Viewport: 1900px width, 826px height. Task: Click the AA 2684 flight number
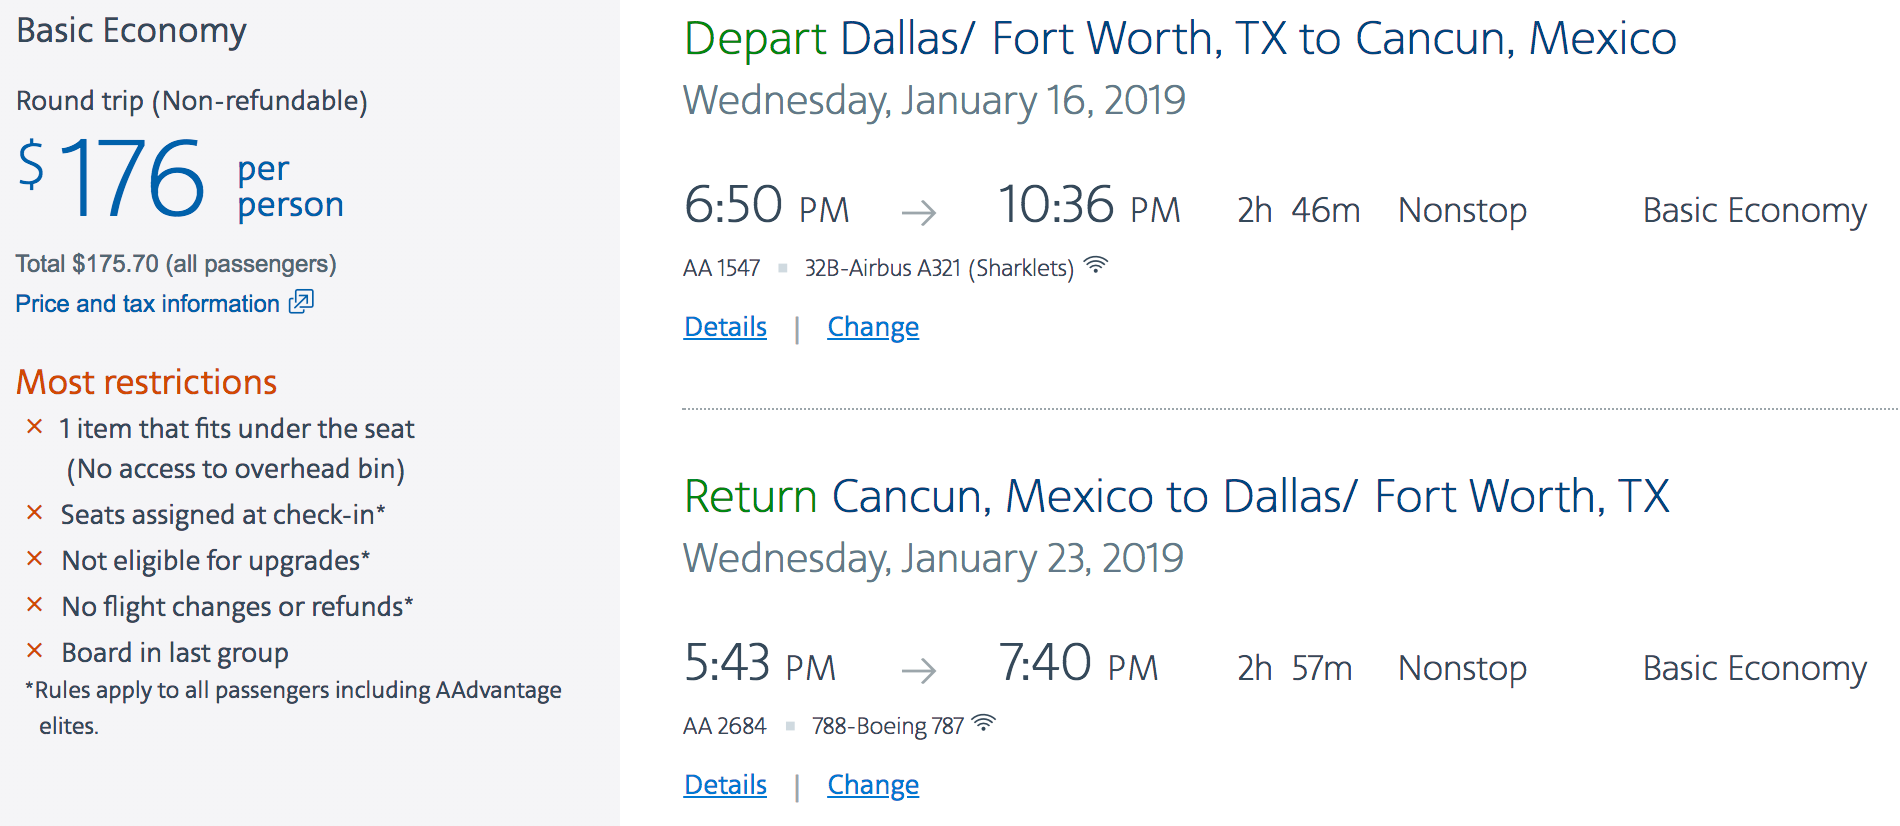pyautogui.click(x=724, y=726)
